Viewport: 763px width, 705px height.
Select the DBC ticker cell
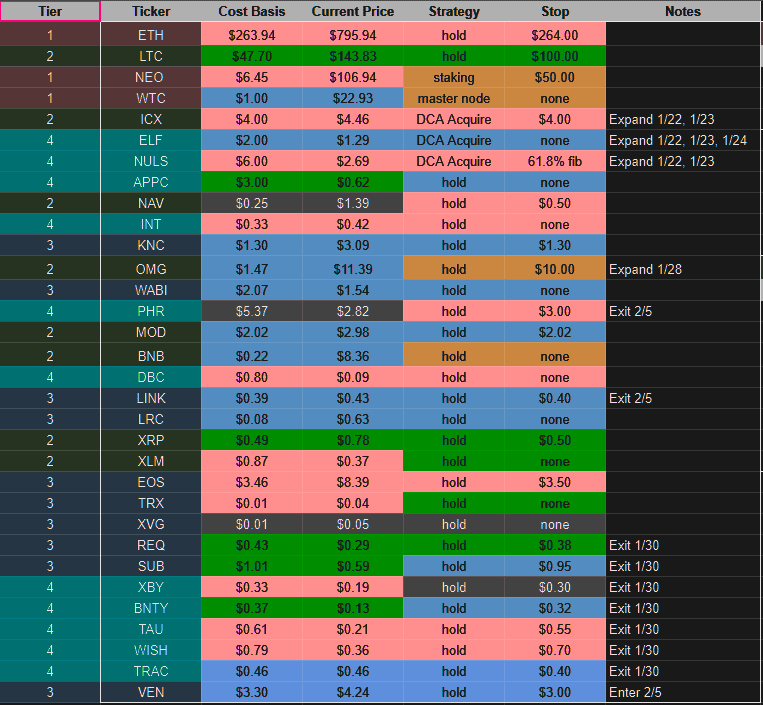pyautogui.click(x=151, y=377)
